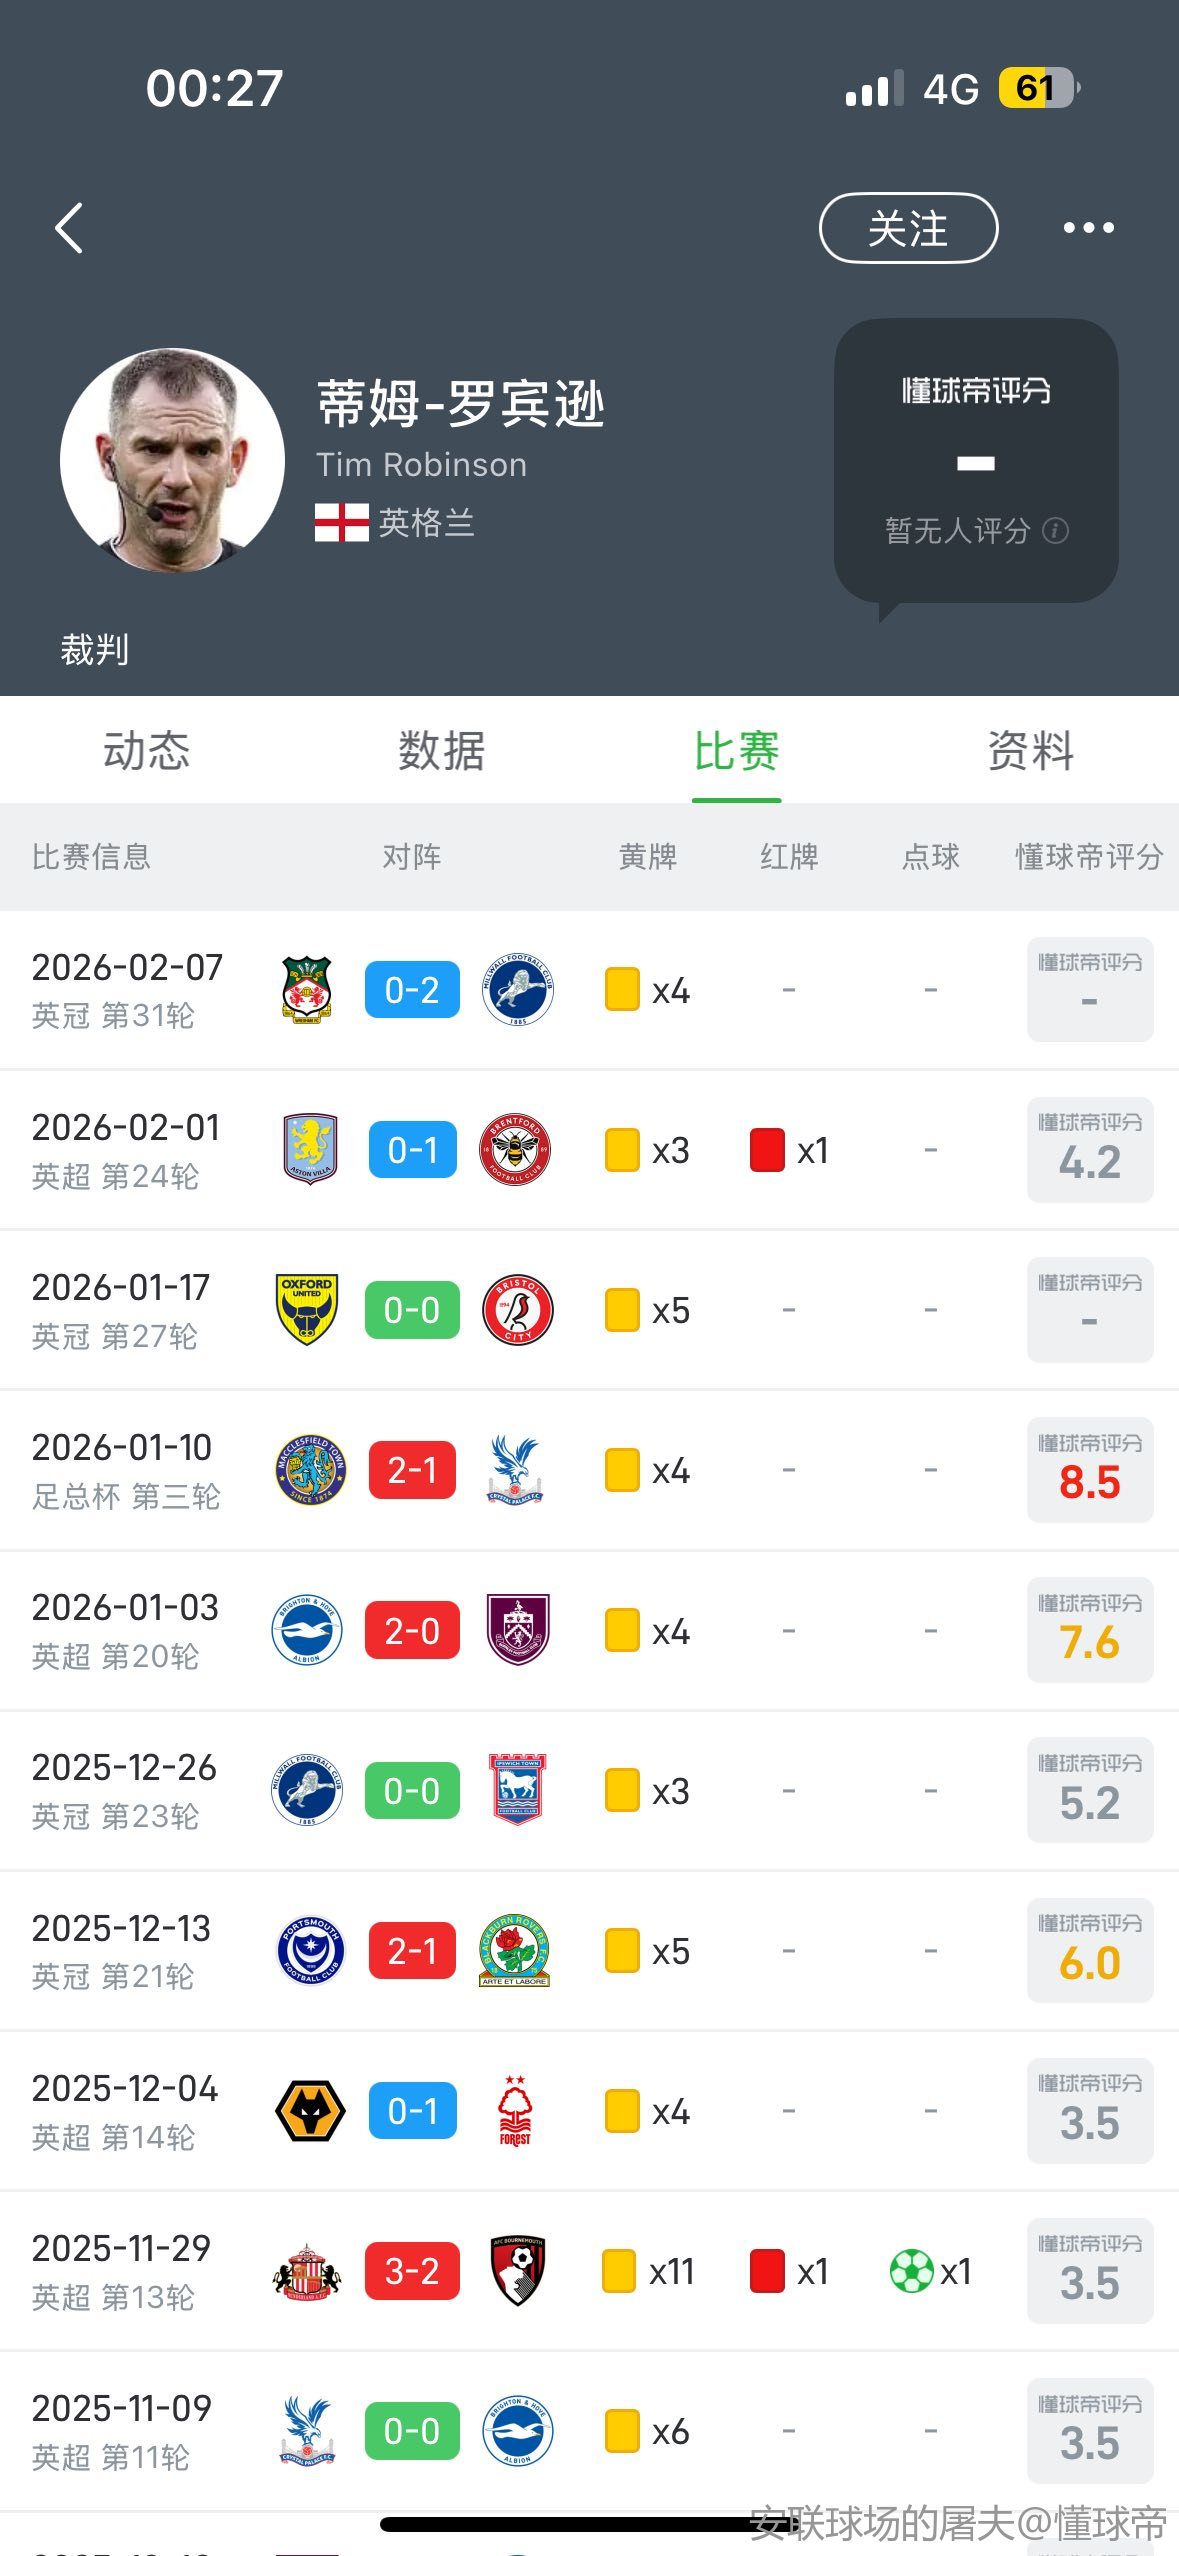1179x2556 pixels.
Task: Tap the back arrow icon
Action: coord(69,228)
